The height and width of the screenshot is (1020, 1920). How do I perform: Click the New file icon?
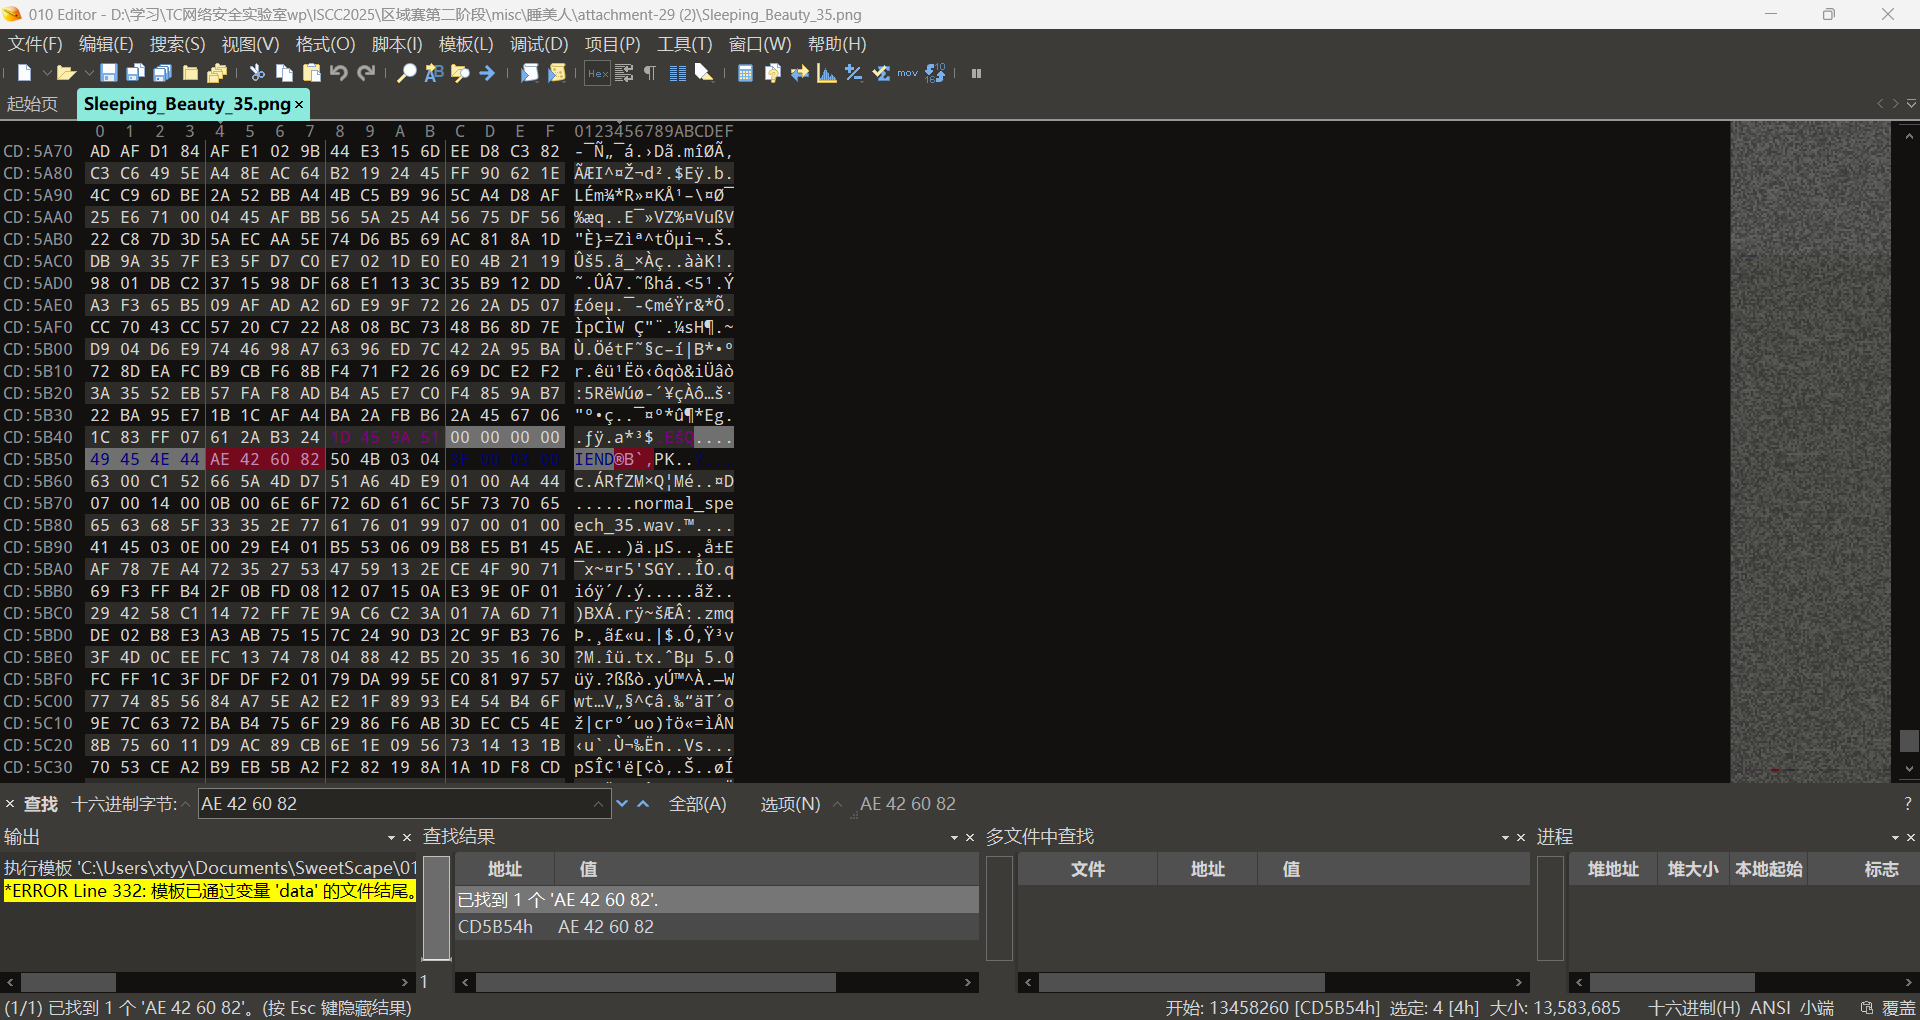(x=24, y=73)
